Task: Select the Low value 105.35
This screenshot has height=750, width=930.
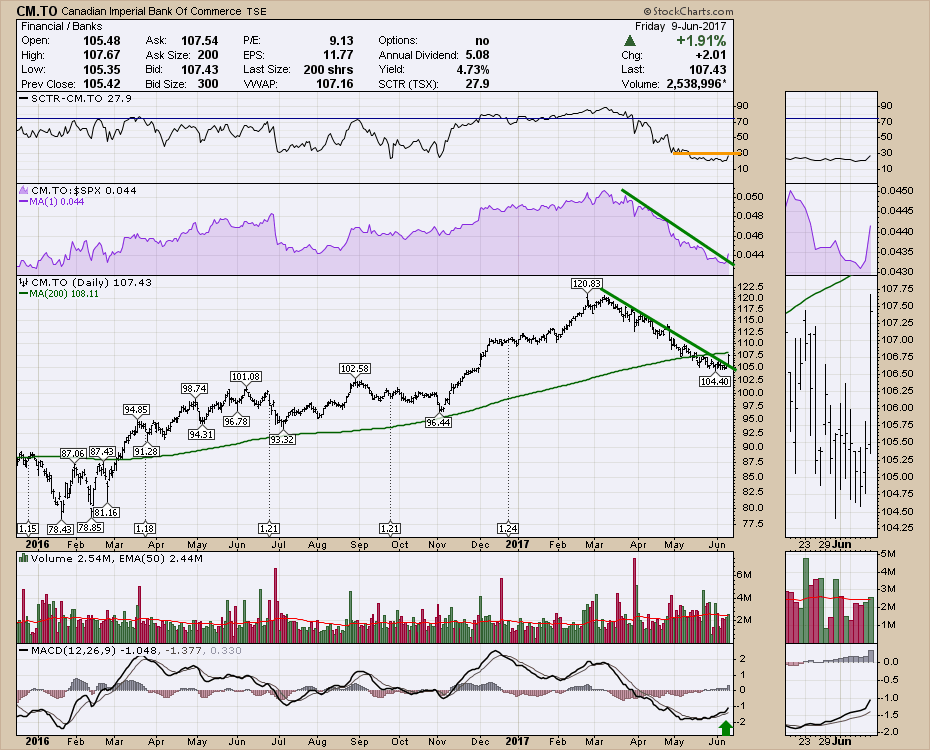Action: click(101, 69)
